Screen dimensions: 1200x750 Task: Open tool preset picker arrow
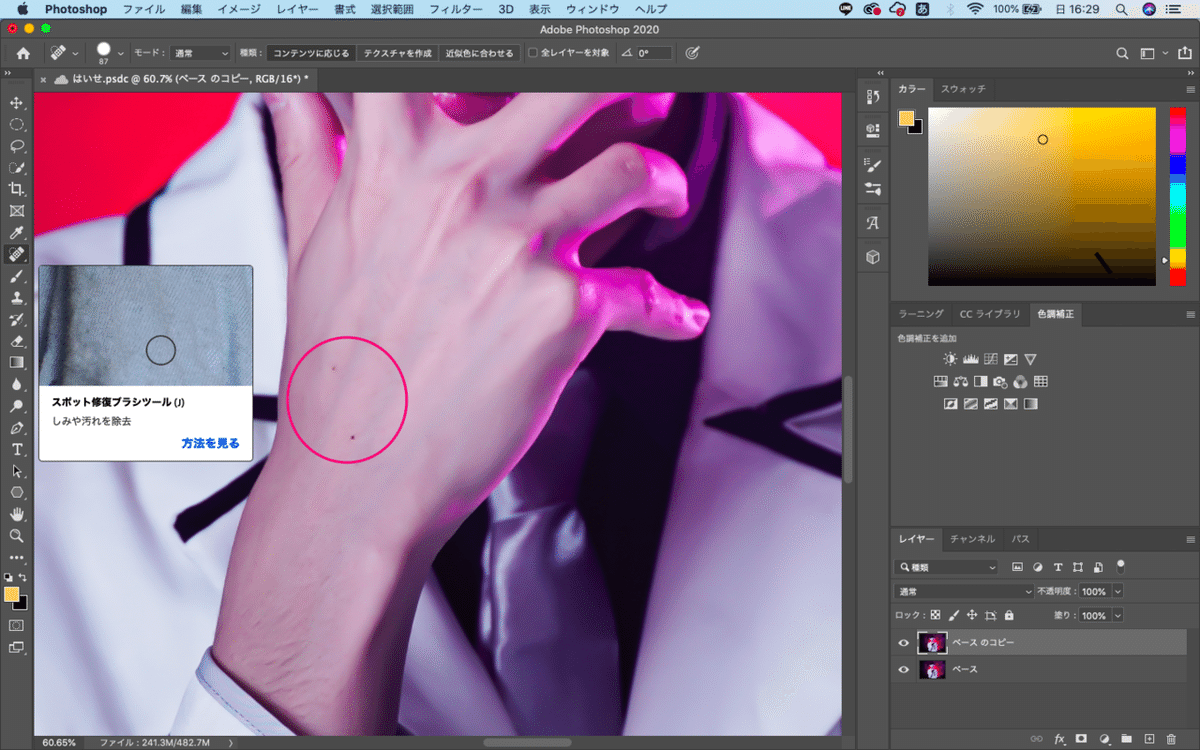(76, 53)
